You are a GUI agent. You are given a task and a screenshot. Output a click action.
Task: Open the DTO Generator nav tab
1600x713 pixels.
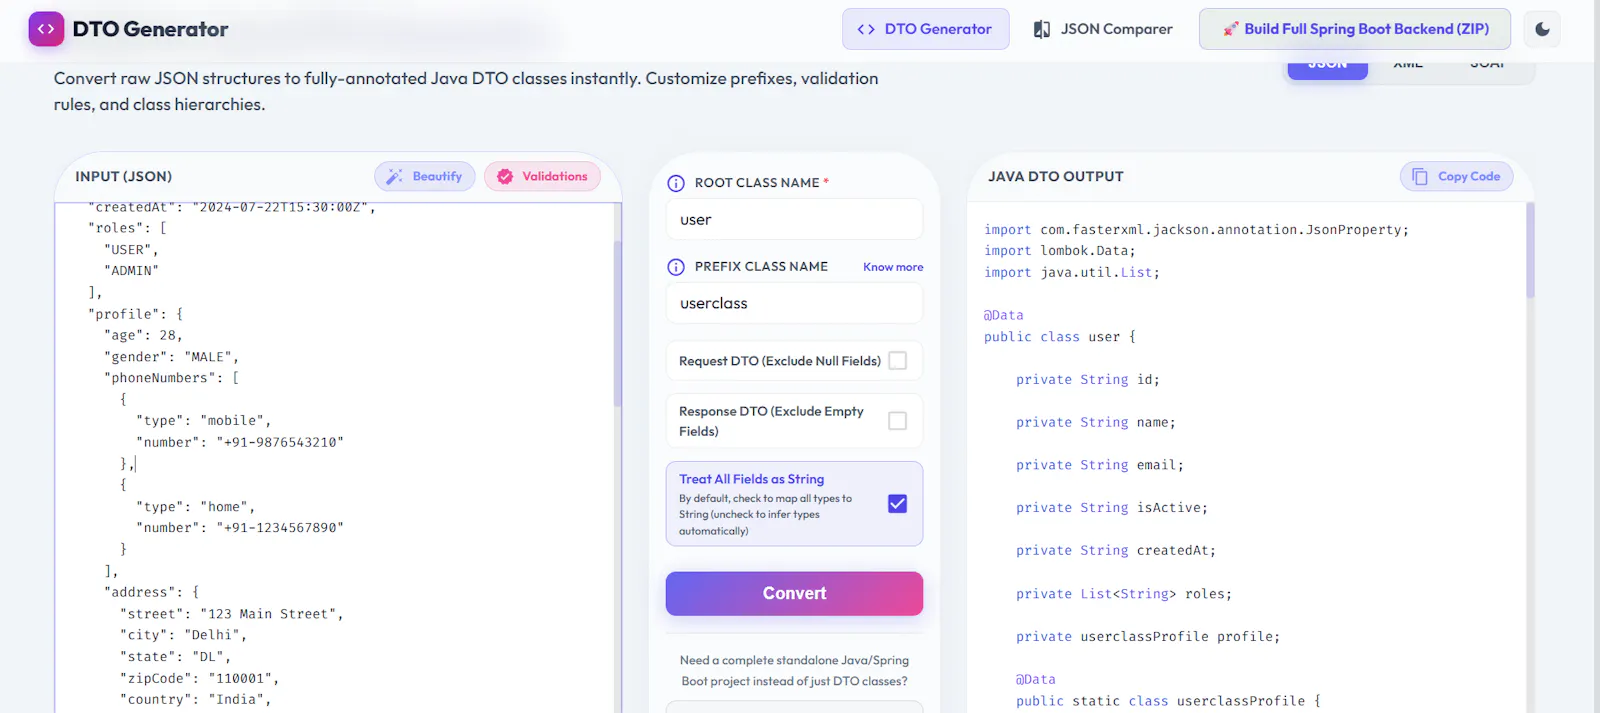pos(925,29)
